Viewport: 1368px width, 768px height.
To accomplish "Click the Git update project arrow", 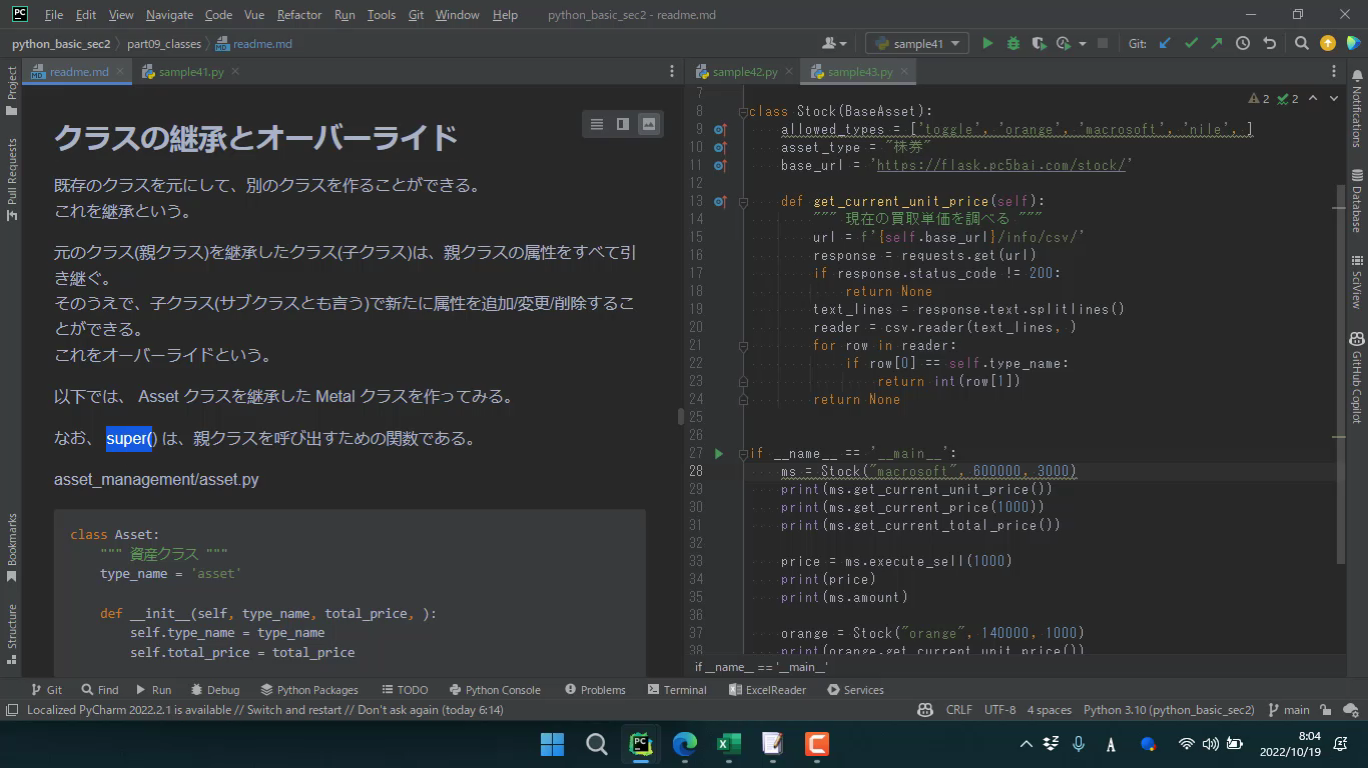I will [x=1165, y=43].
